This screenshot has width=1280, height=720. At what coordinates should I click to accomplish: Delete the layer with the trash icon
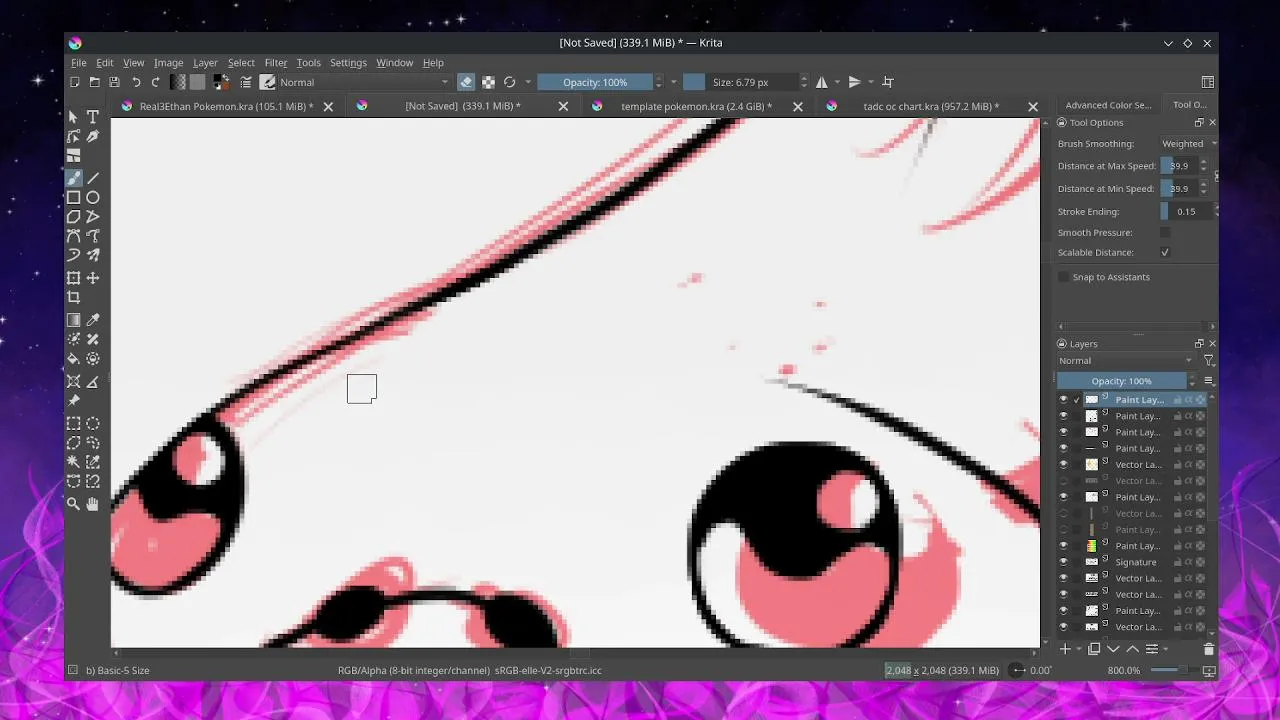[1208, 649]
